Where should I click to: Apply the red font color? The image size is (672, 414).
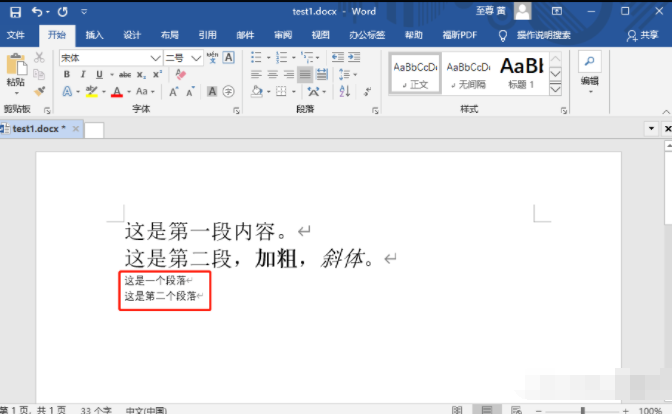click(117, 91)
